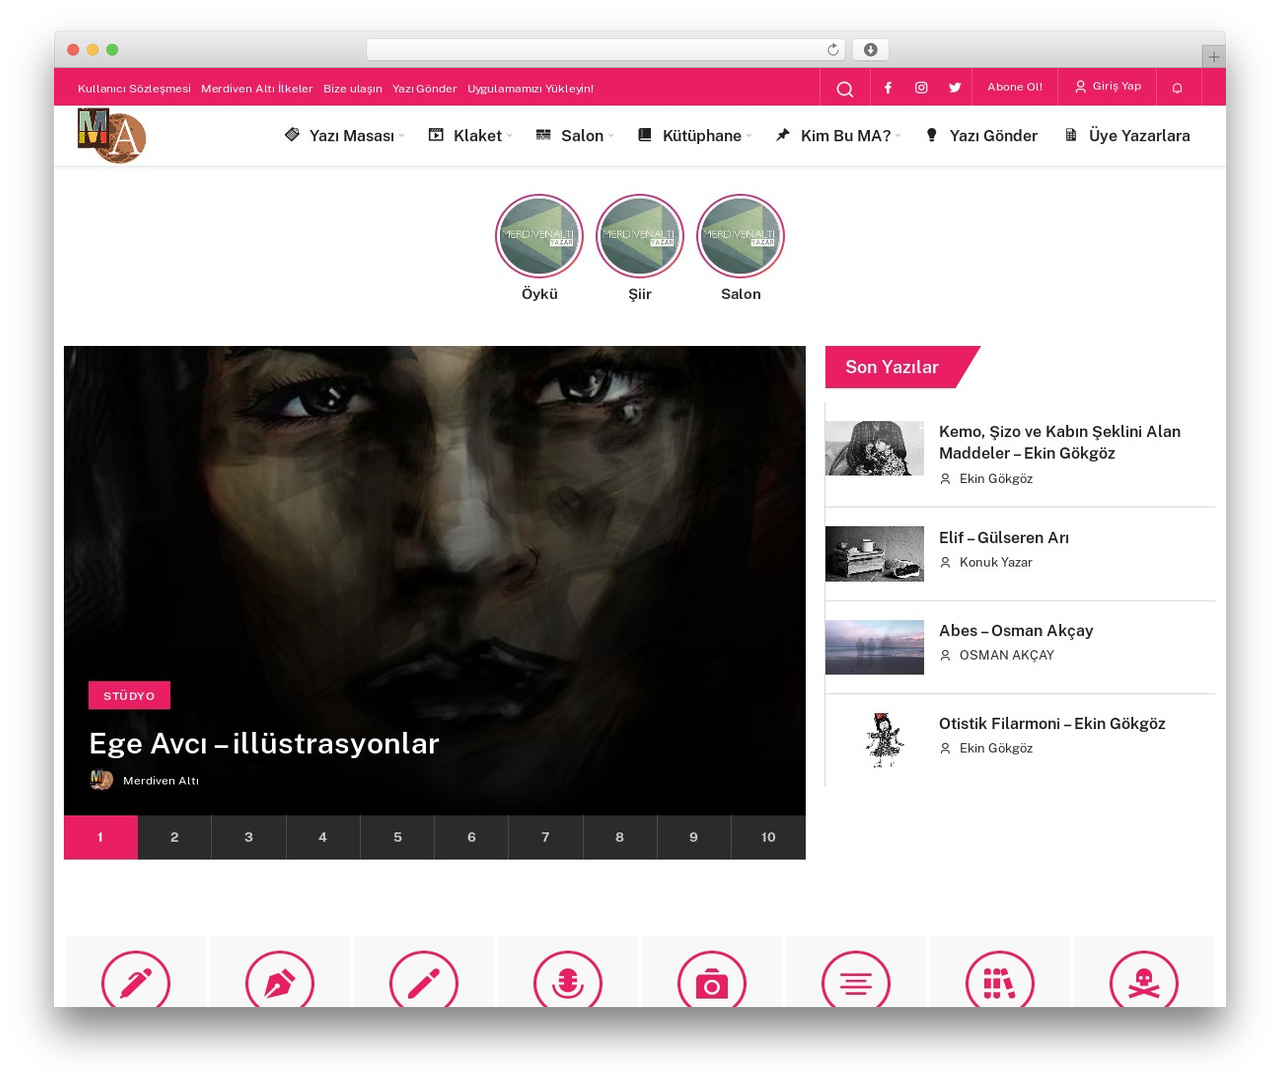
Task: Expand the Salon navigation dropdown
Action: 575,136
